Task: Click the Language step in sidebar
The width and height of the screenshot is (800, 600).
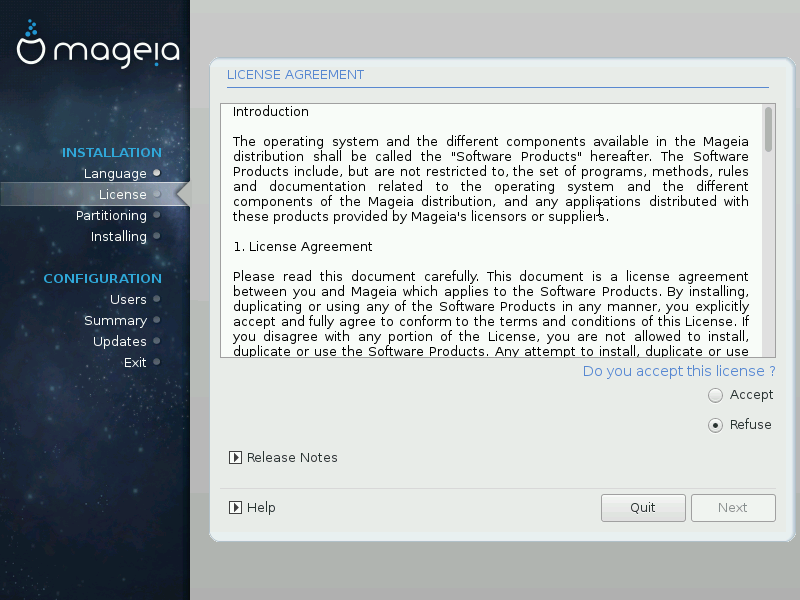Action: tap(115, 173)
